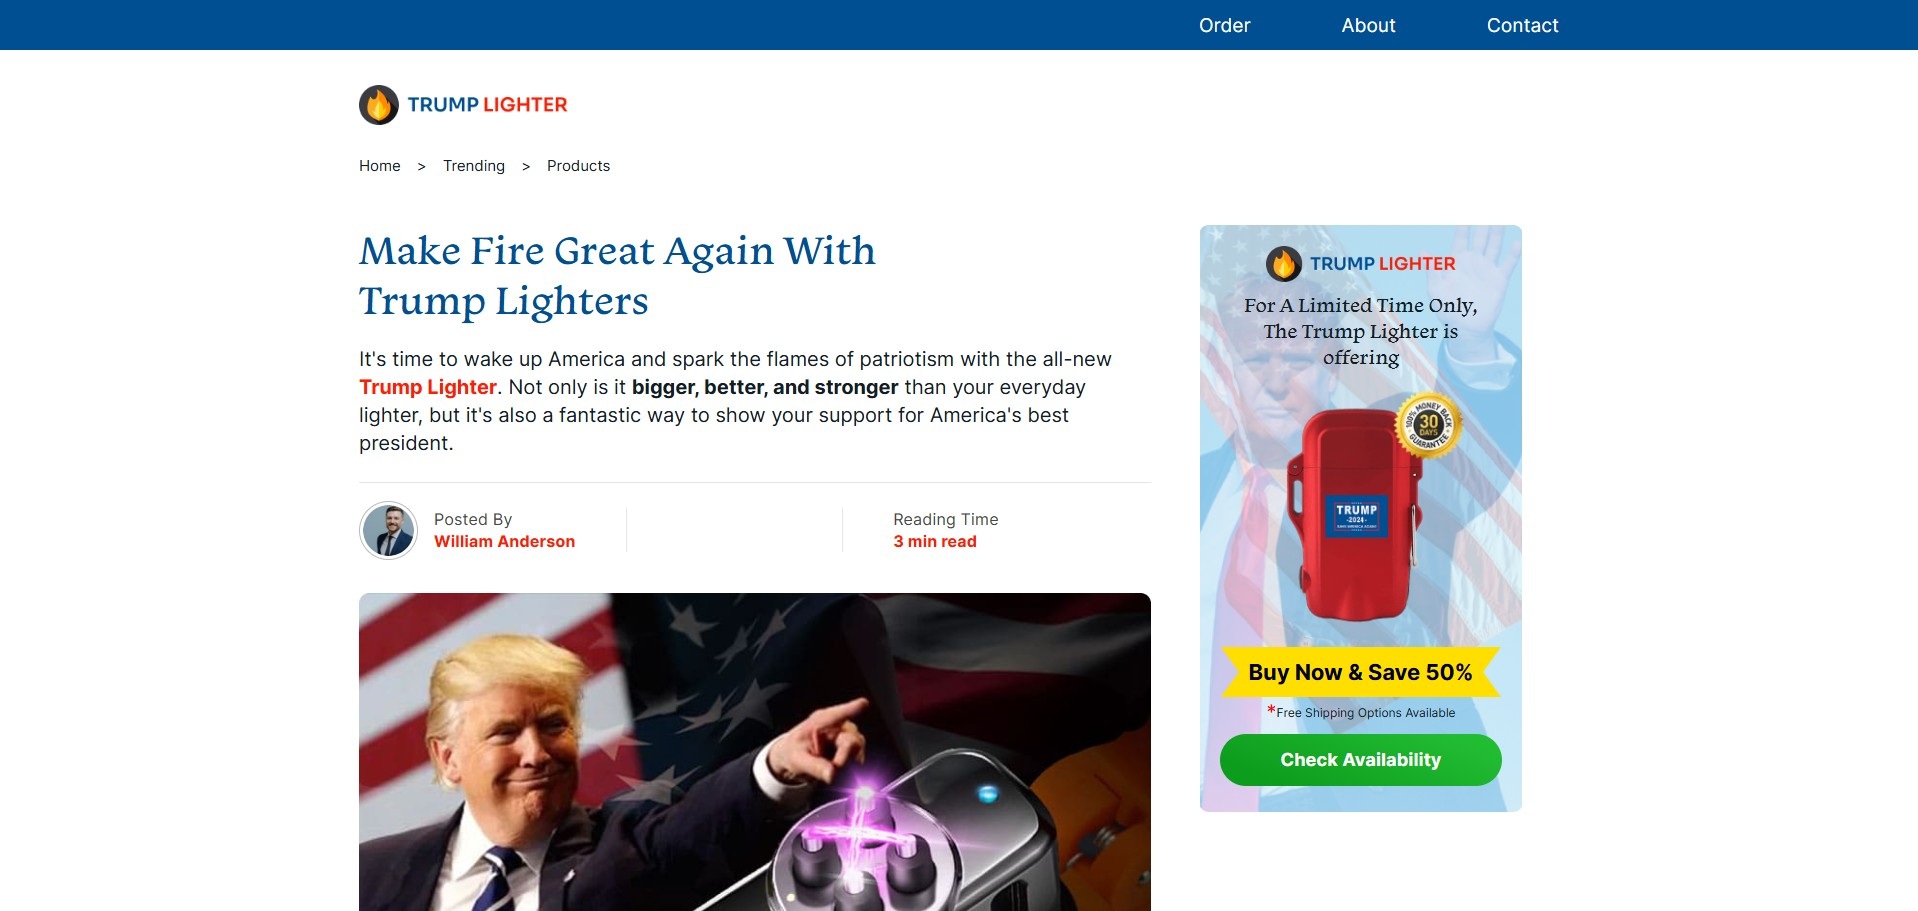Click the Check Availability button
The height and width of the screenshot is (911, 1918).
pyautogui.click(x=1361, y=760)
